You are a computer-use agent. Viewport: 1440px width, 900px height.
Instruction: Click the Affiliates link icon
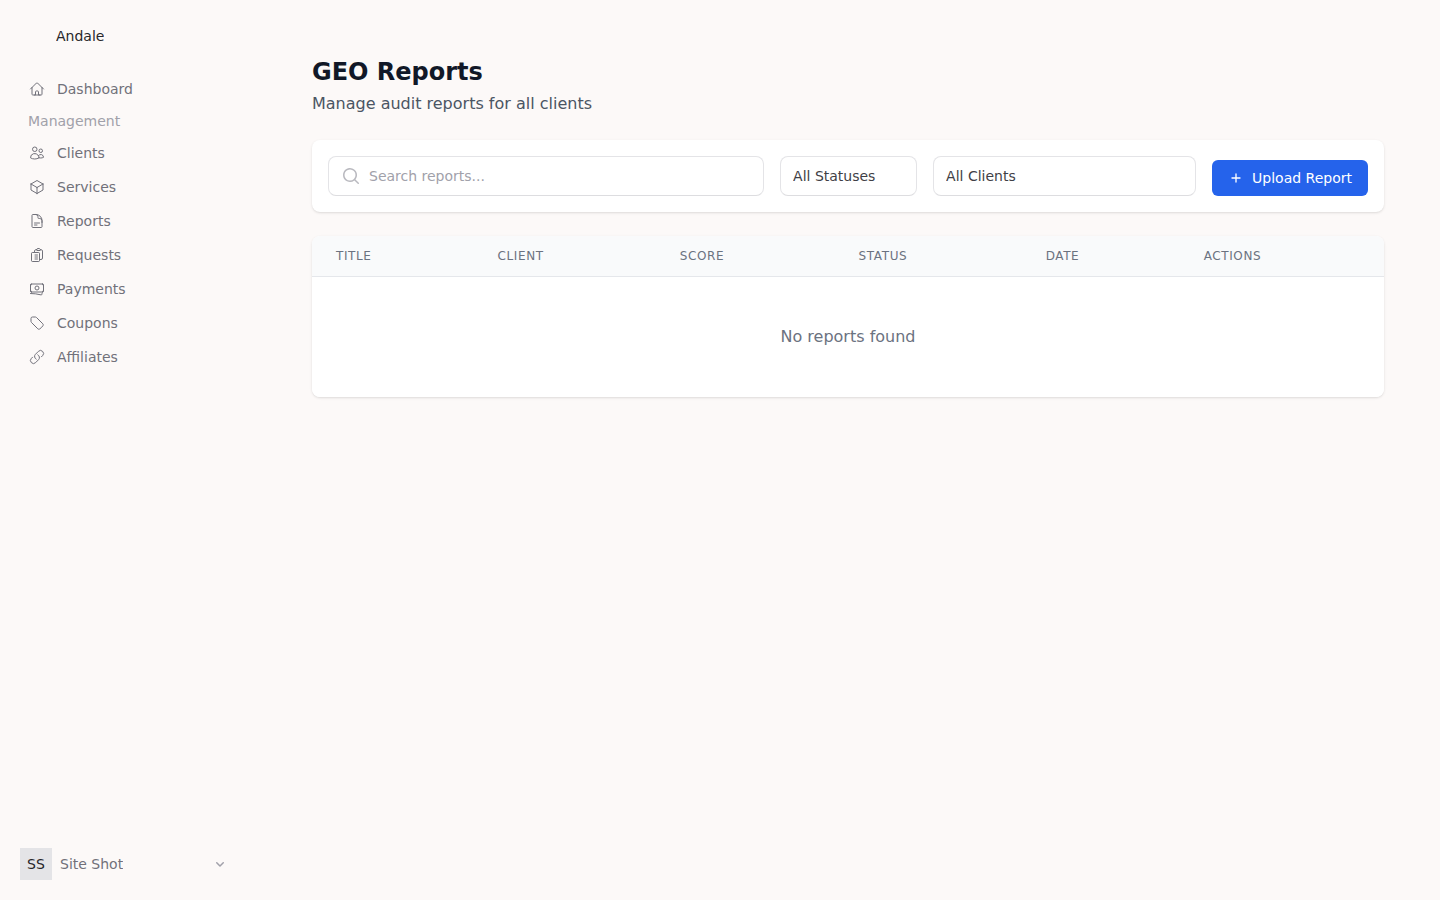[x=37, y=357]
